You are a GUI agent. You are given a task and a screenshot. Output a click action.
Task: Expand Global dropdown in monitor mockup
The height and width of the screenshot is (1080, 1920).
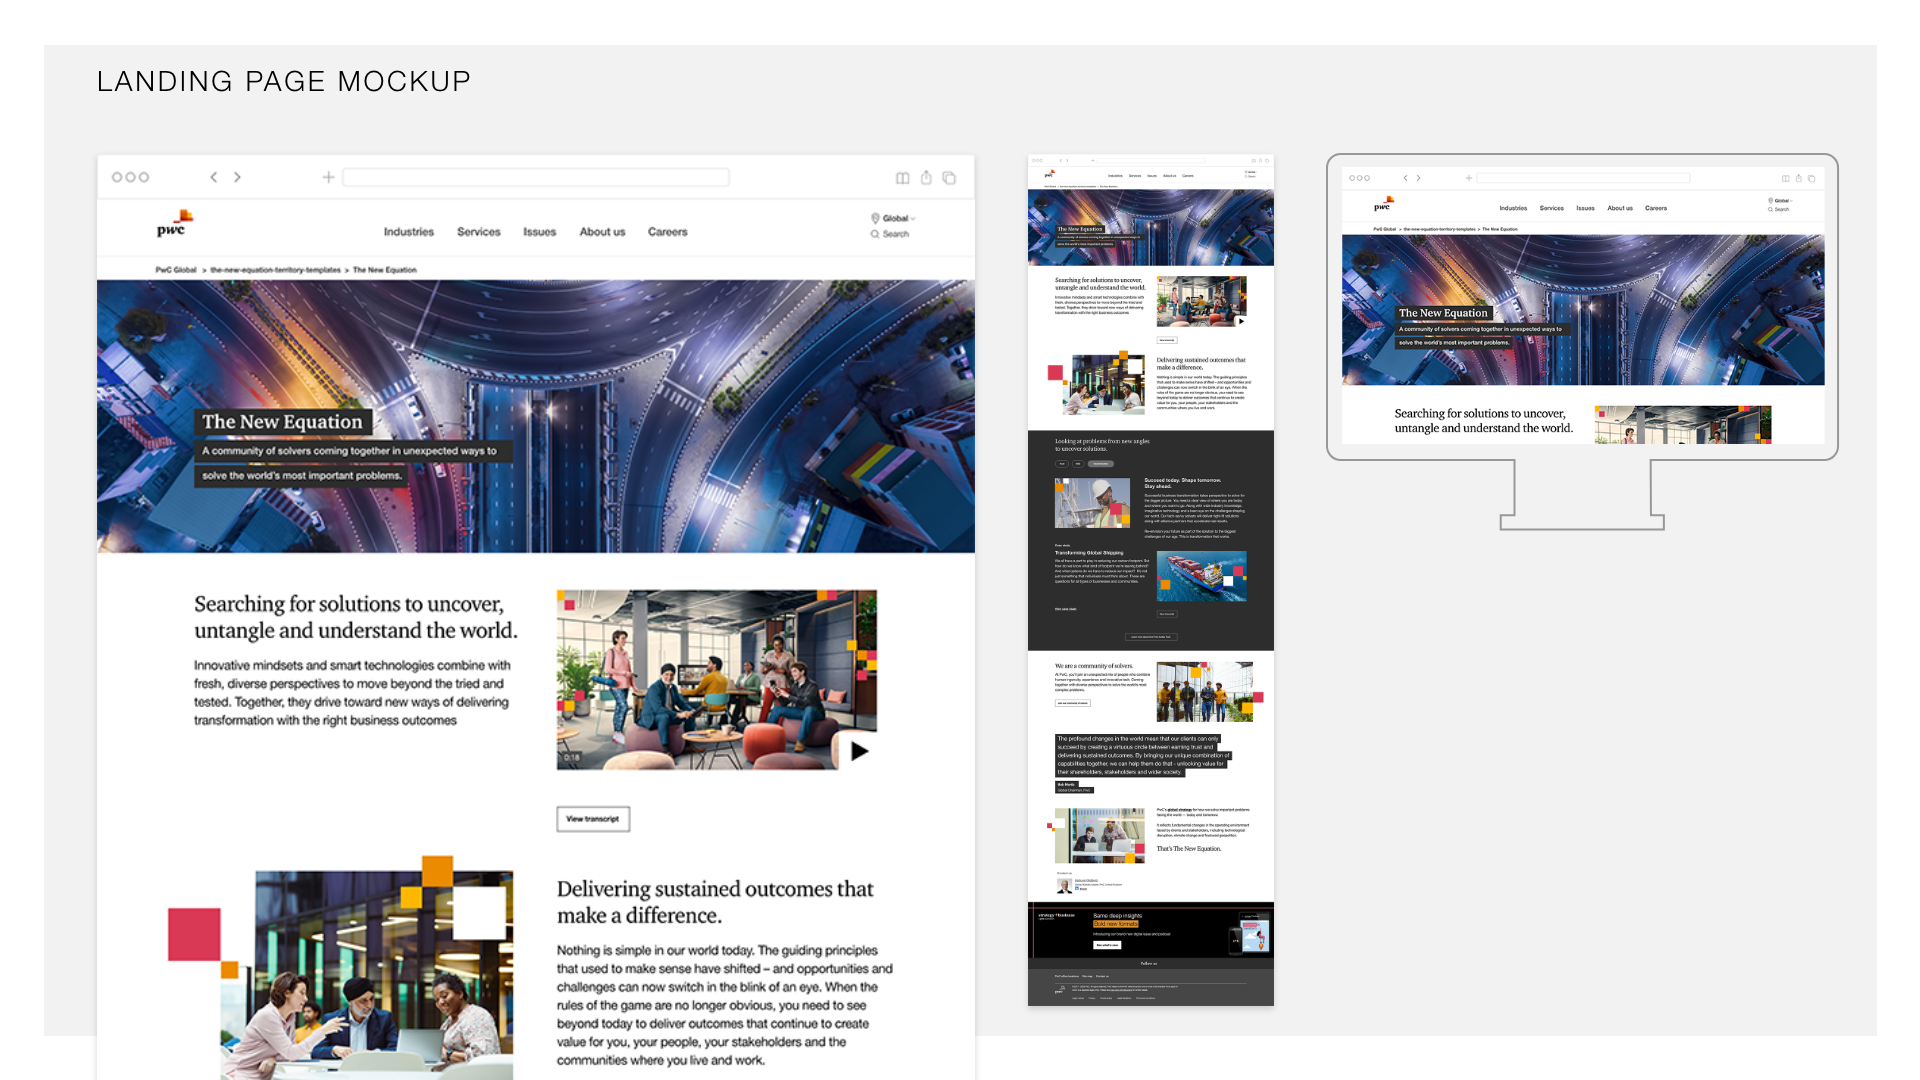[1781, 201]
